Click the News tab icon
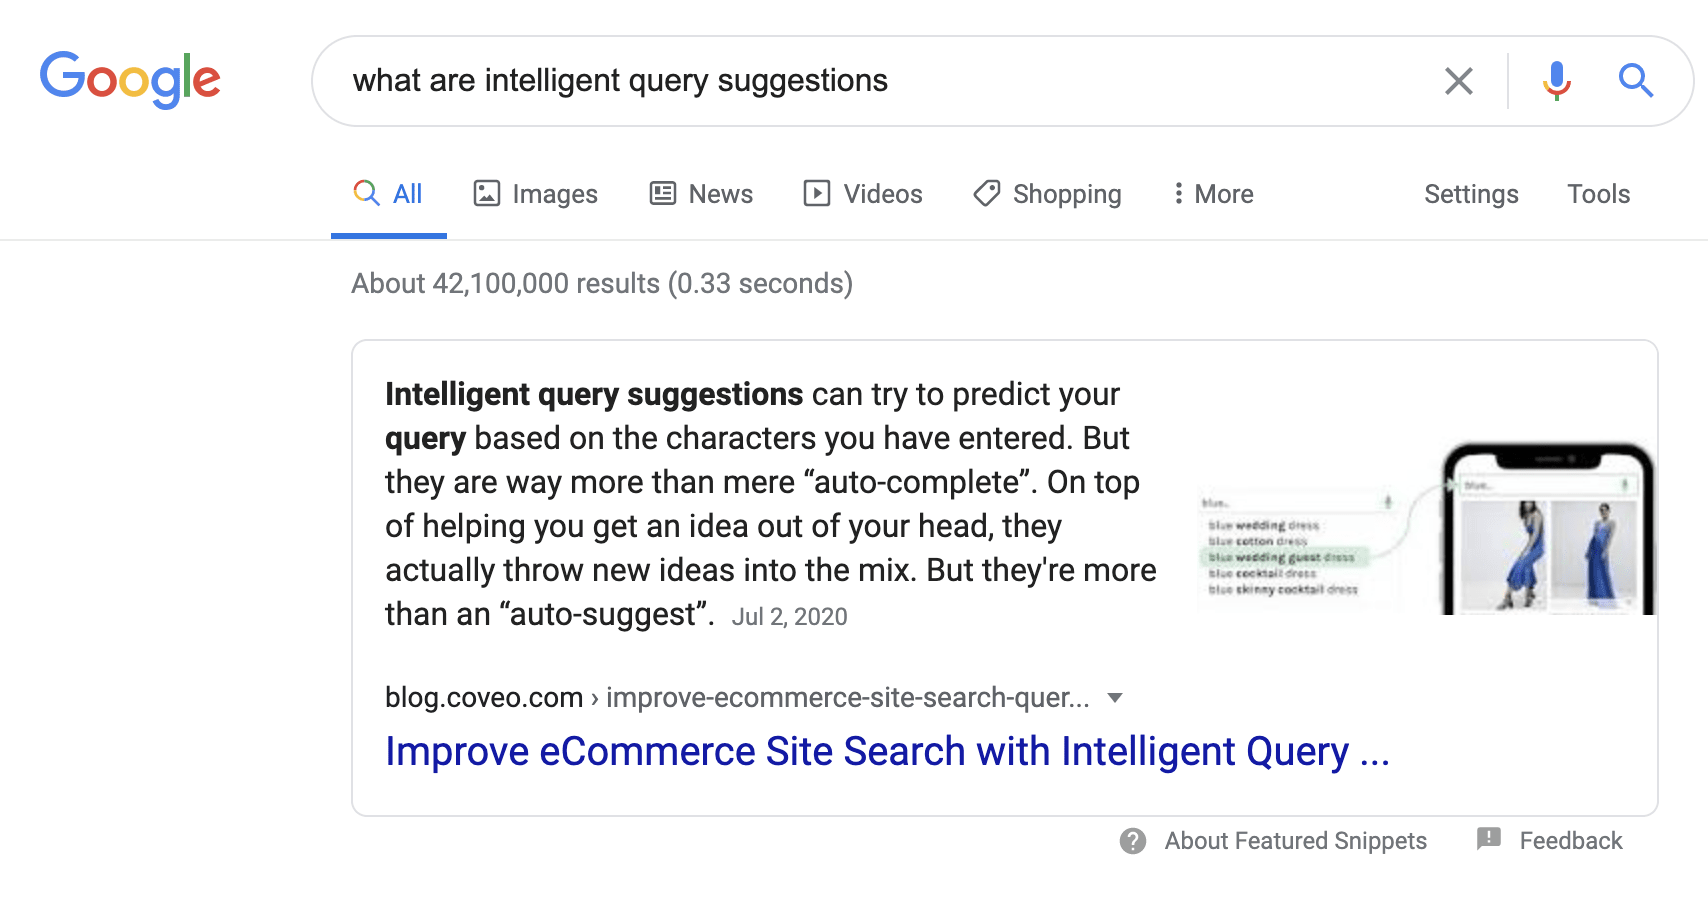 click(662, 193)
